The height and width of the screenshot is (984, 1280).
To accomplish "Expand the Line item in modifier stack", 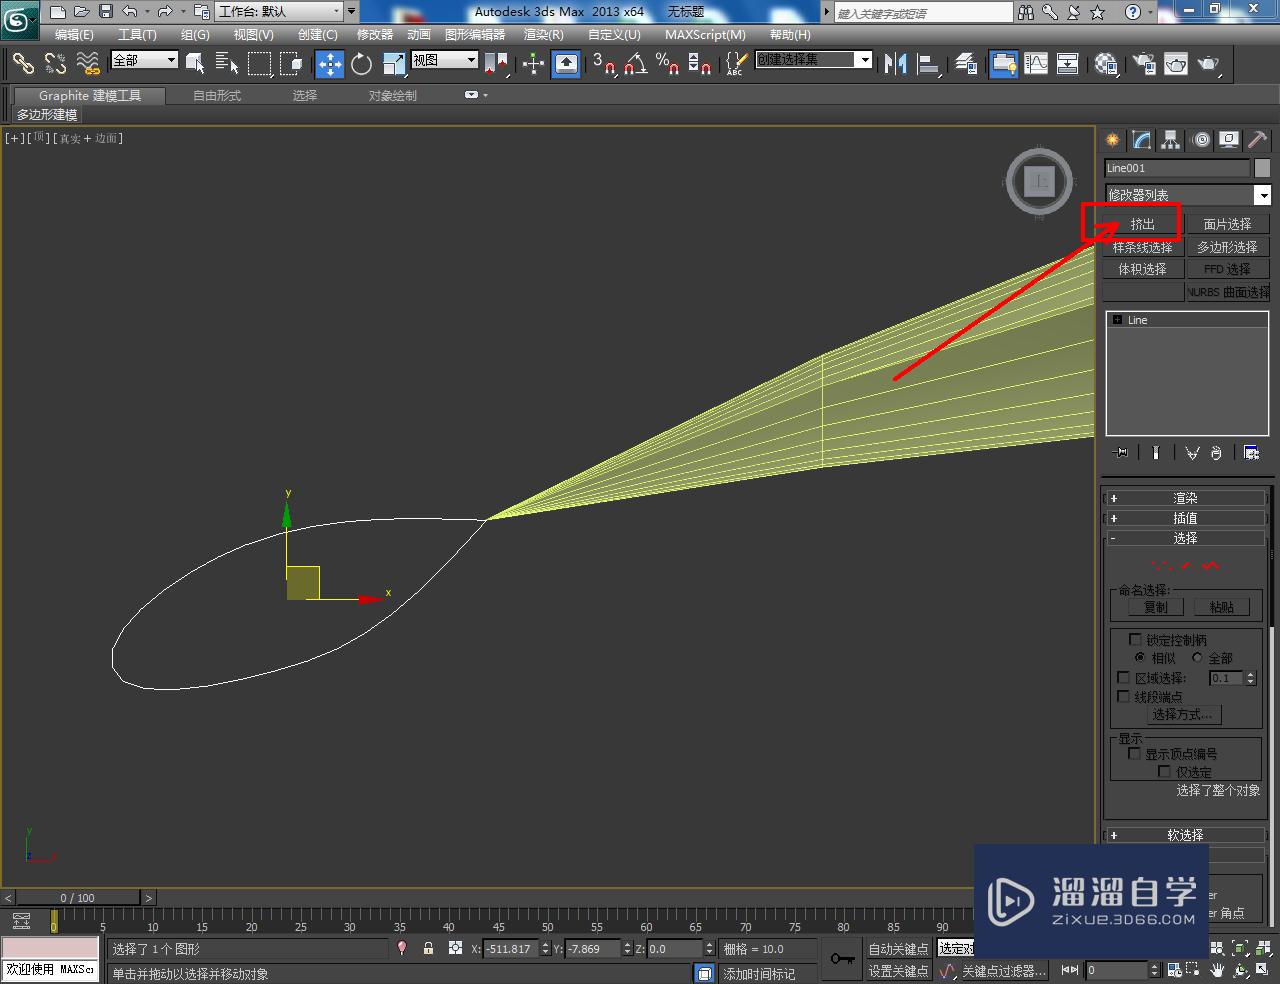I will click(x=1117, y=320).
